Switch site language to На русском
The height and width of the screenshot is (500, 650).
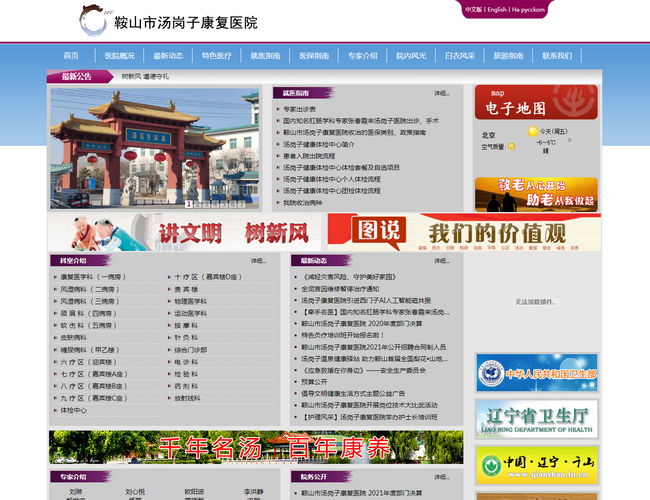tap(529, 10)
